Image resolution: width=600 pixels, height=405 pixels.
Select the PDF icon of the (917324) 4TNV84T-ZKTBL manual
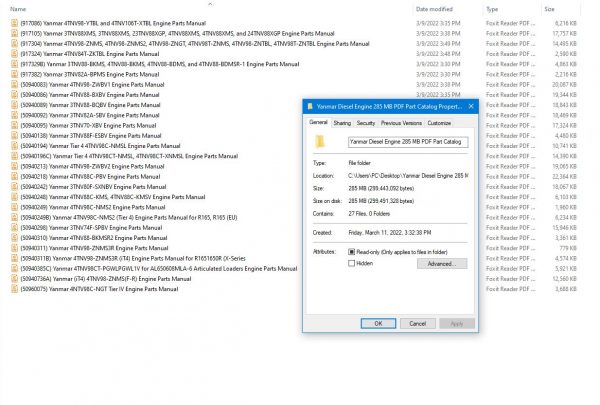coord(15,54)
